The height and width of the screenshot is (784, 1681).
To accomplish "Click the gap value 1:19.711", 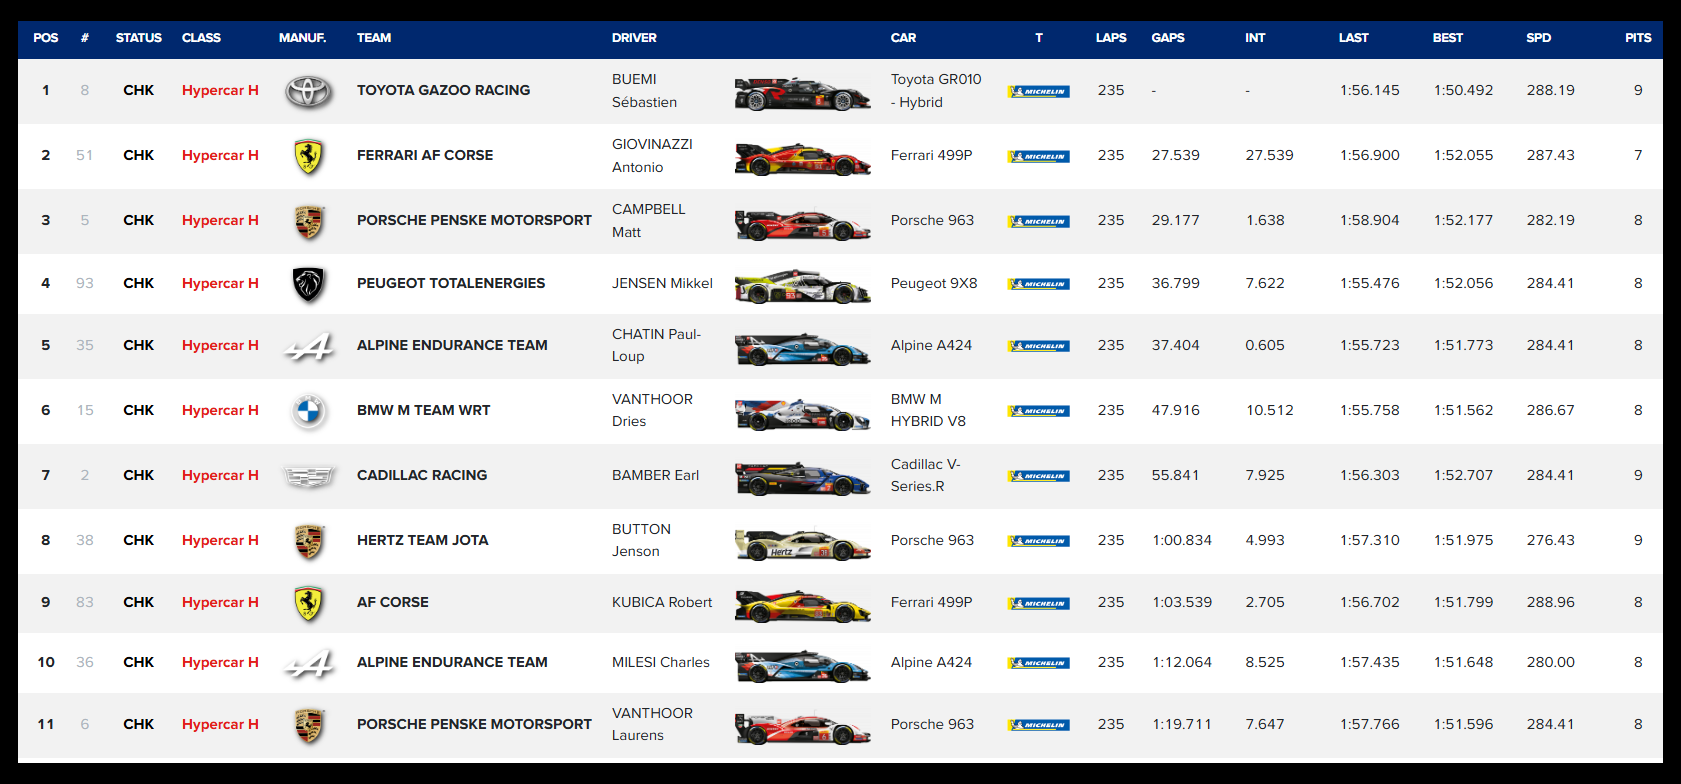I will [1182, 725].
